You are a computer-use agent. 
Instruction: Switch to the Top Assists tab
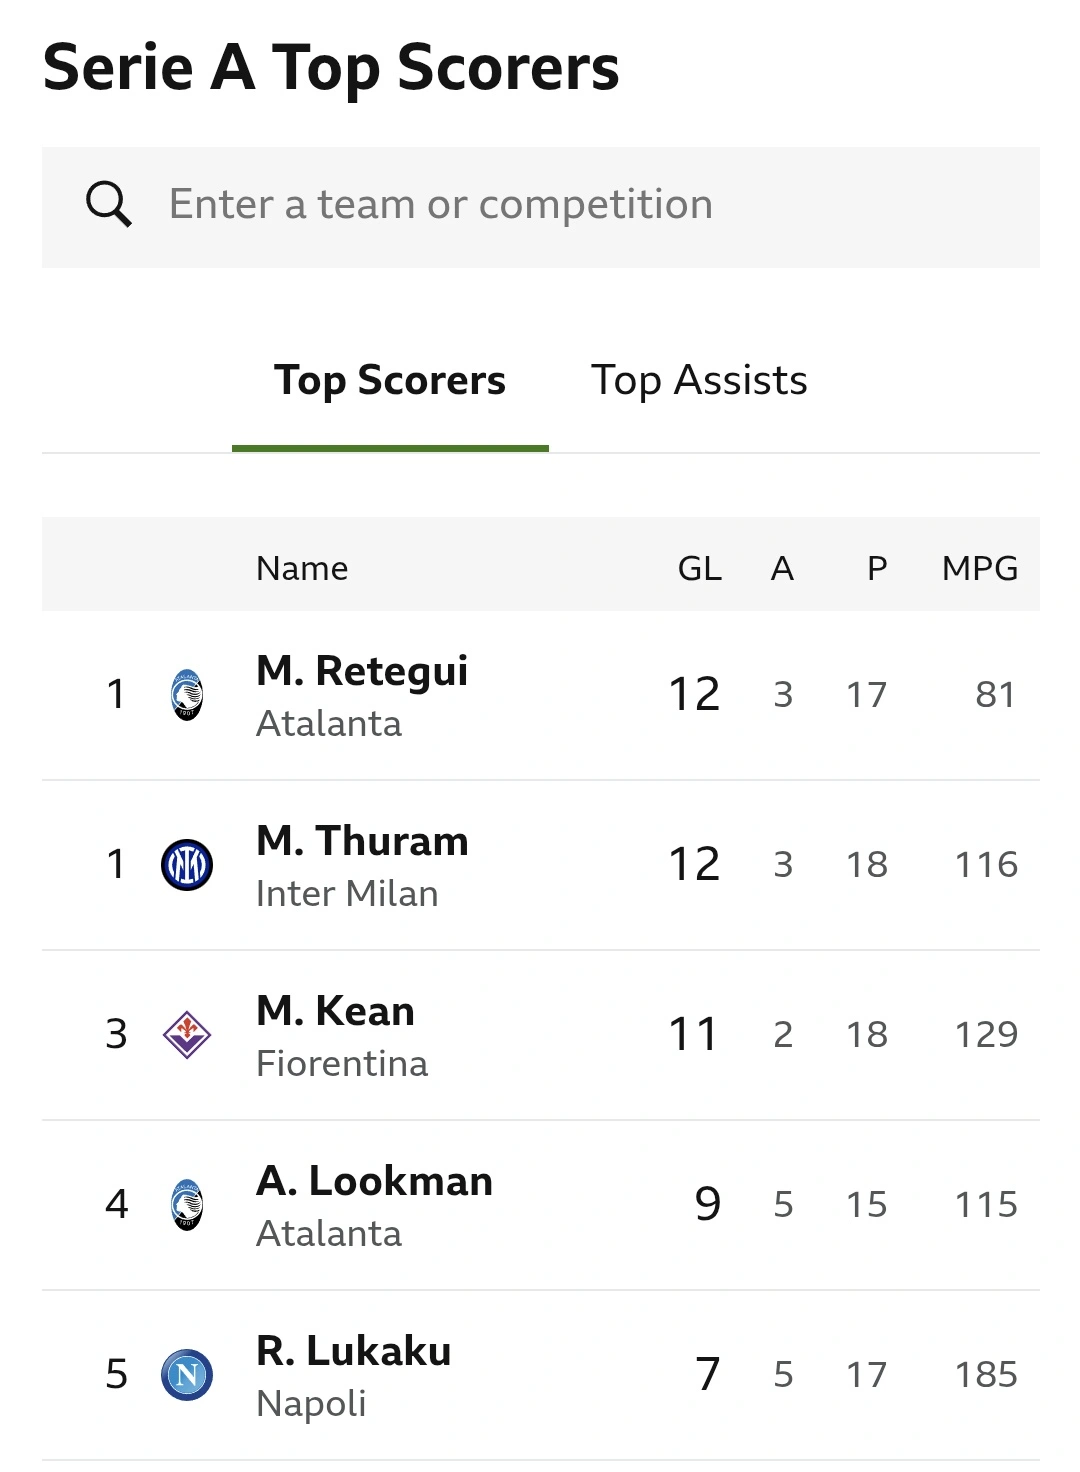[x=699, y=381]
